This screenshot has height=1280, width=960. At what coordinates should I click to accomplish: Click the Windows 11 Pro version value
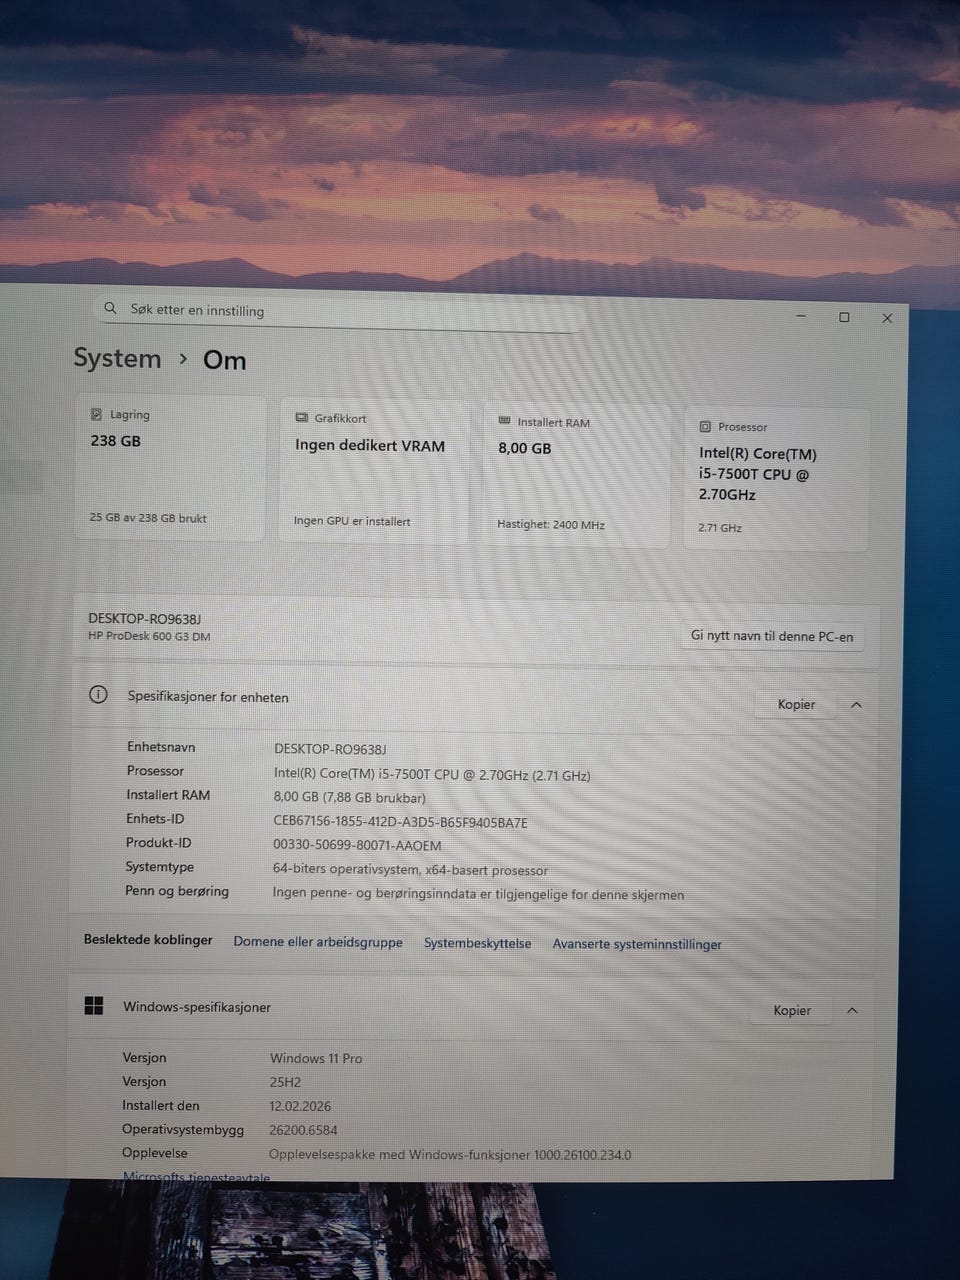[x=316, y=1058]
